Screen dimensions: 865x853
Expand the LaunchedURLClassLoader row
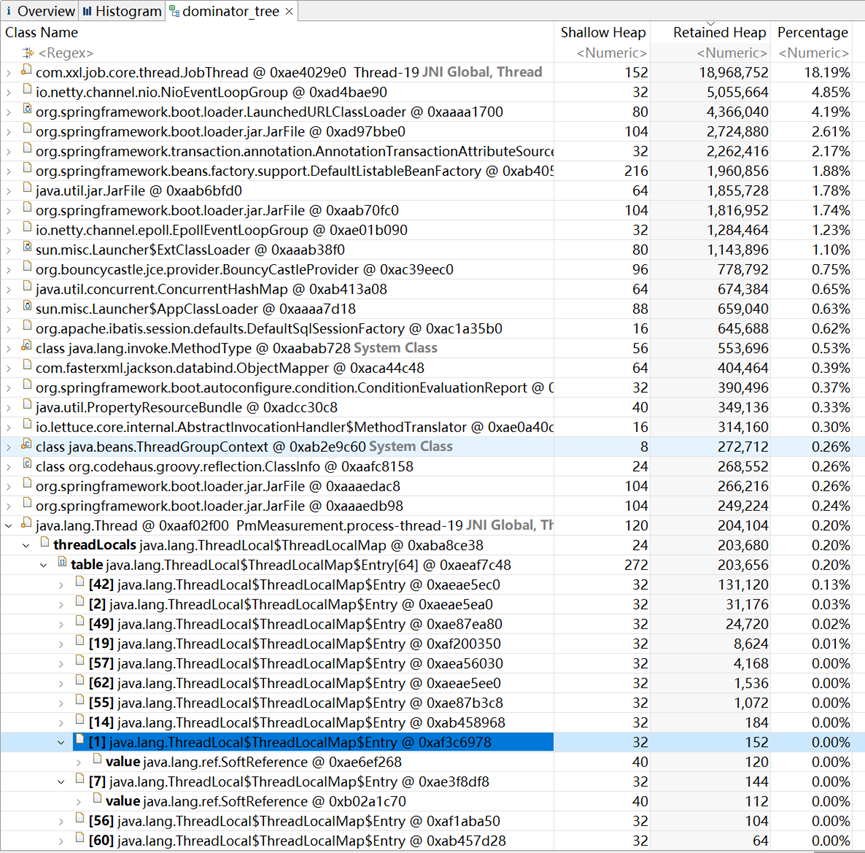coord(8,112)
